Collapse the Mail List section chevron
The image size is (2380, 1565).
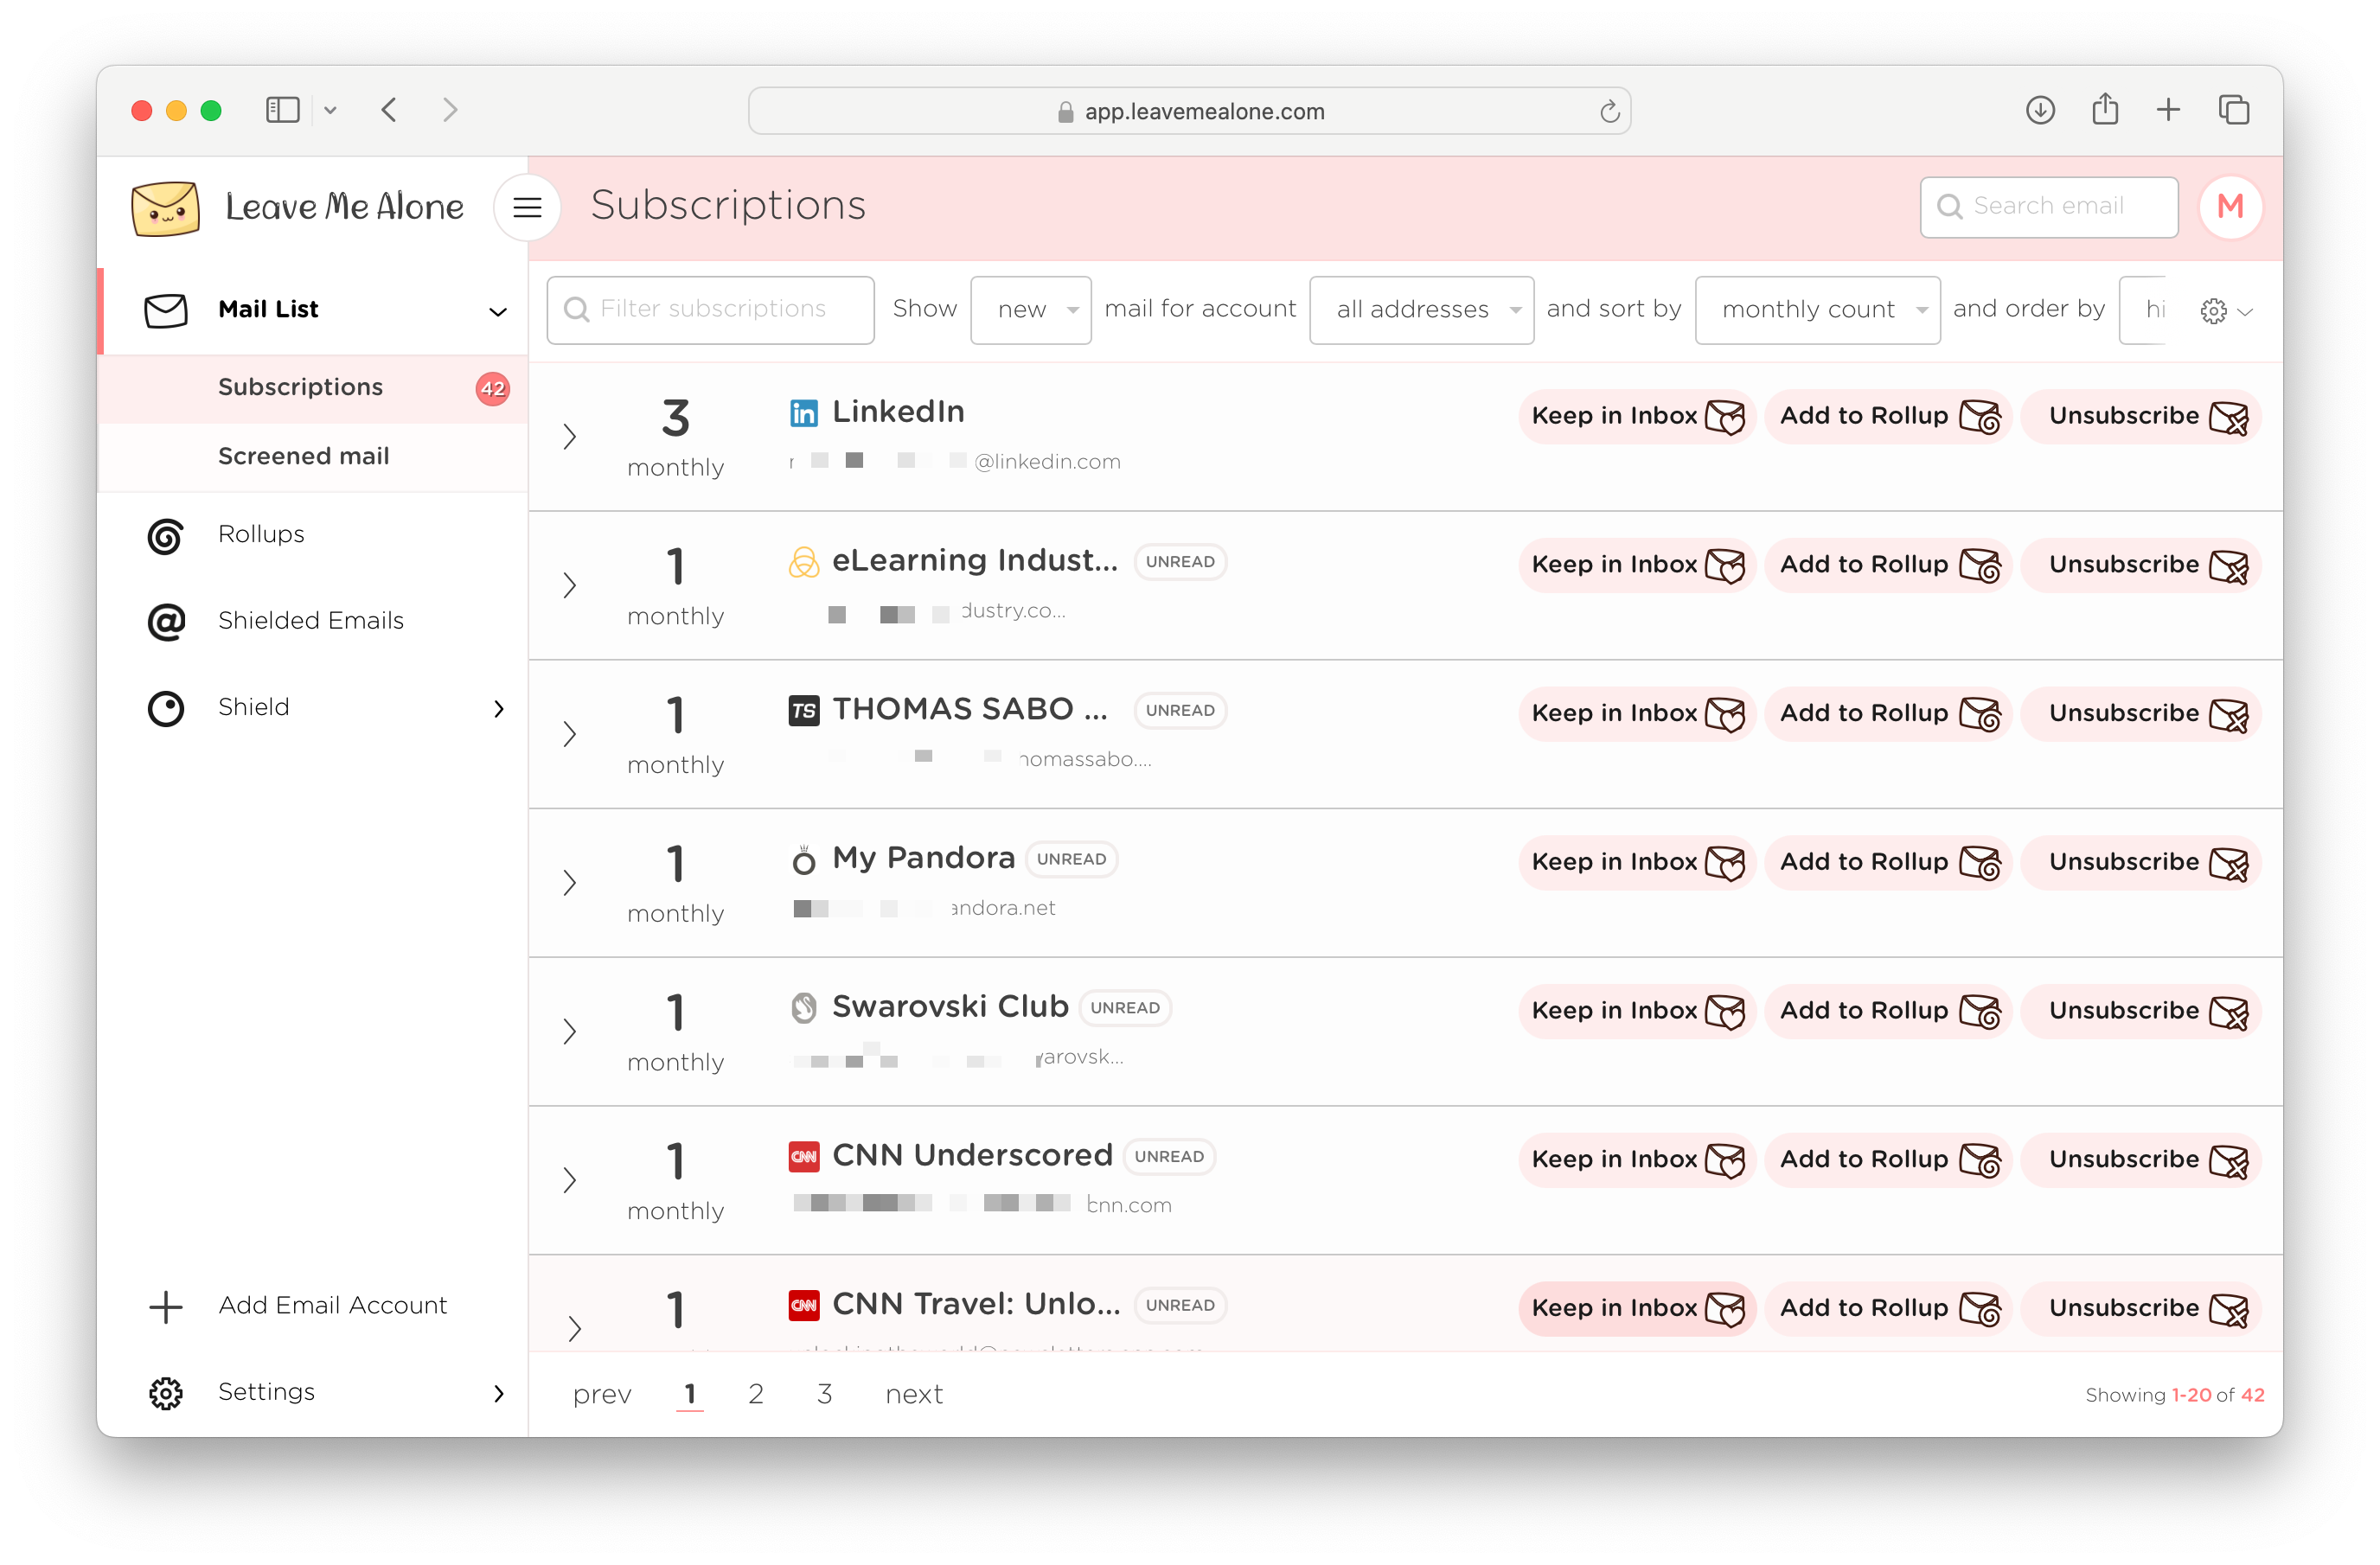[x=497, y=312]
